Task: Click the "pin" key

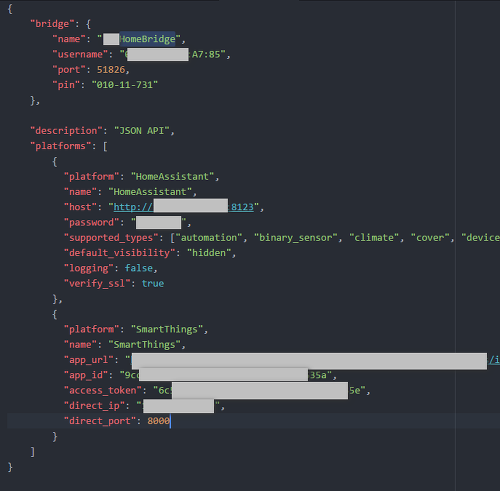Action: point(66,85)
